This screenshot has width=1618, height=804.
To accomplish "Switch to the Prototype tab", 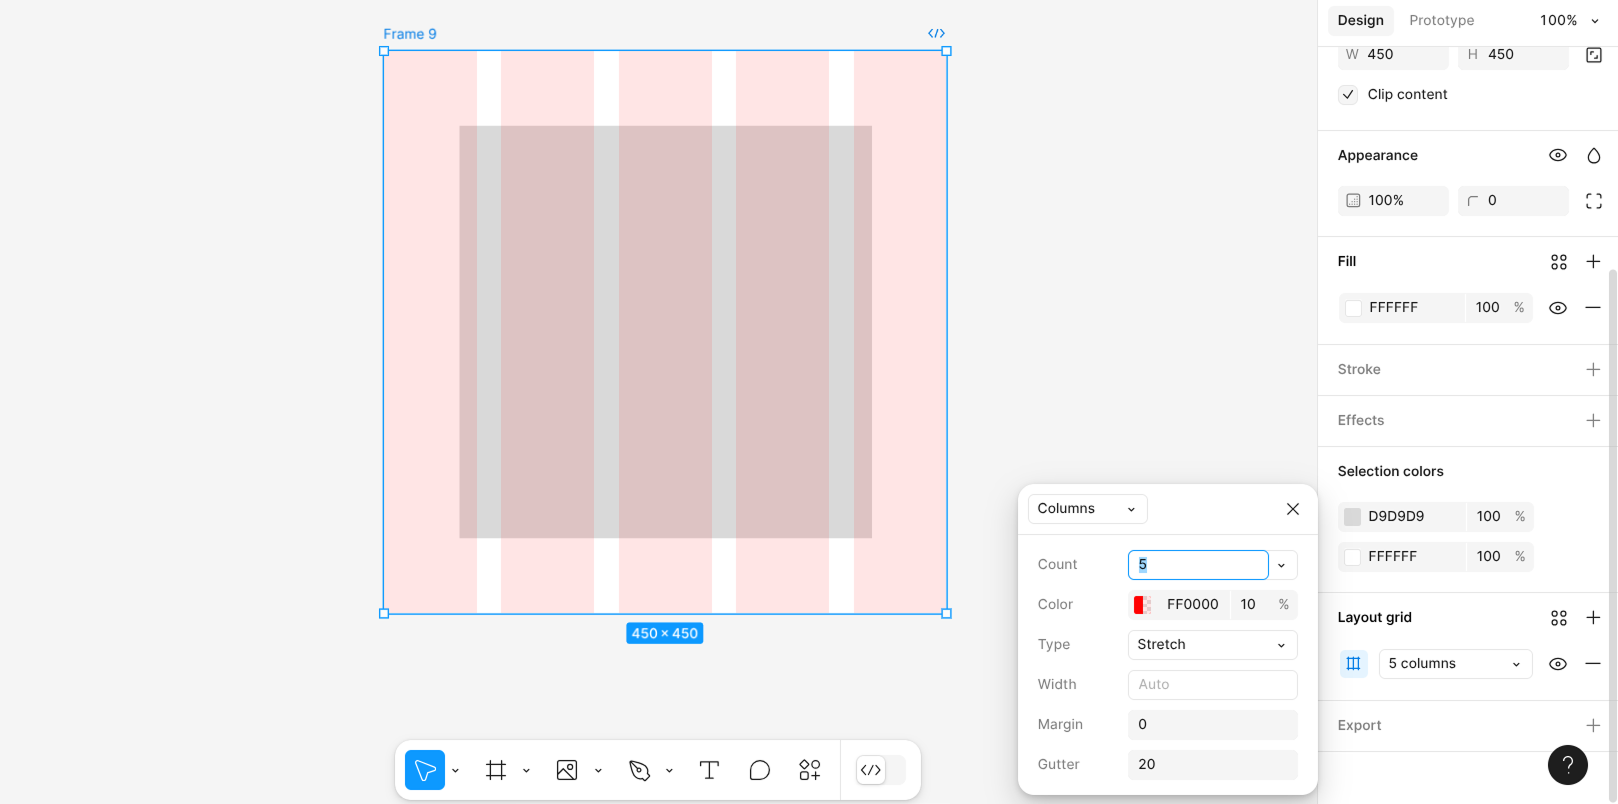I will 1441,20.
